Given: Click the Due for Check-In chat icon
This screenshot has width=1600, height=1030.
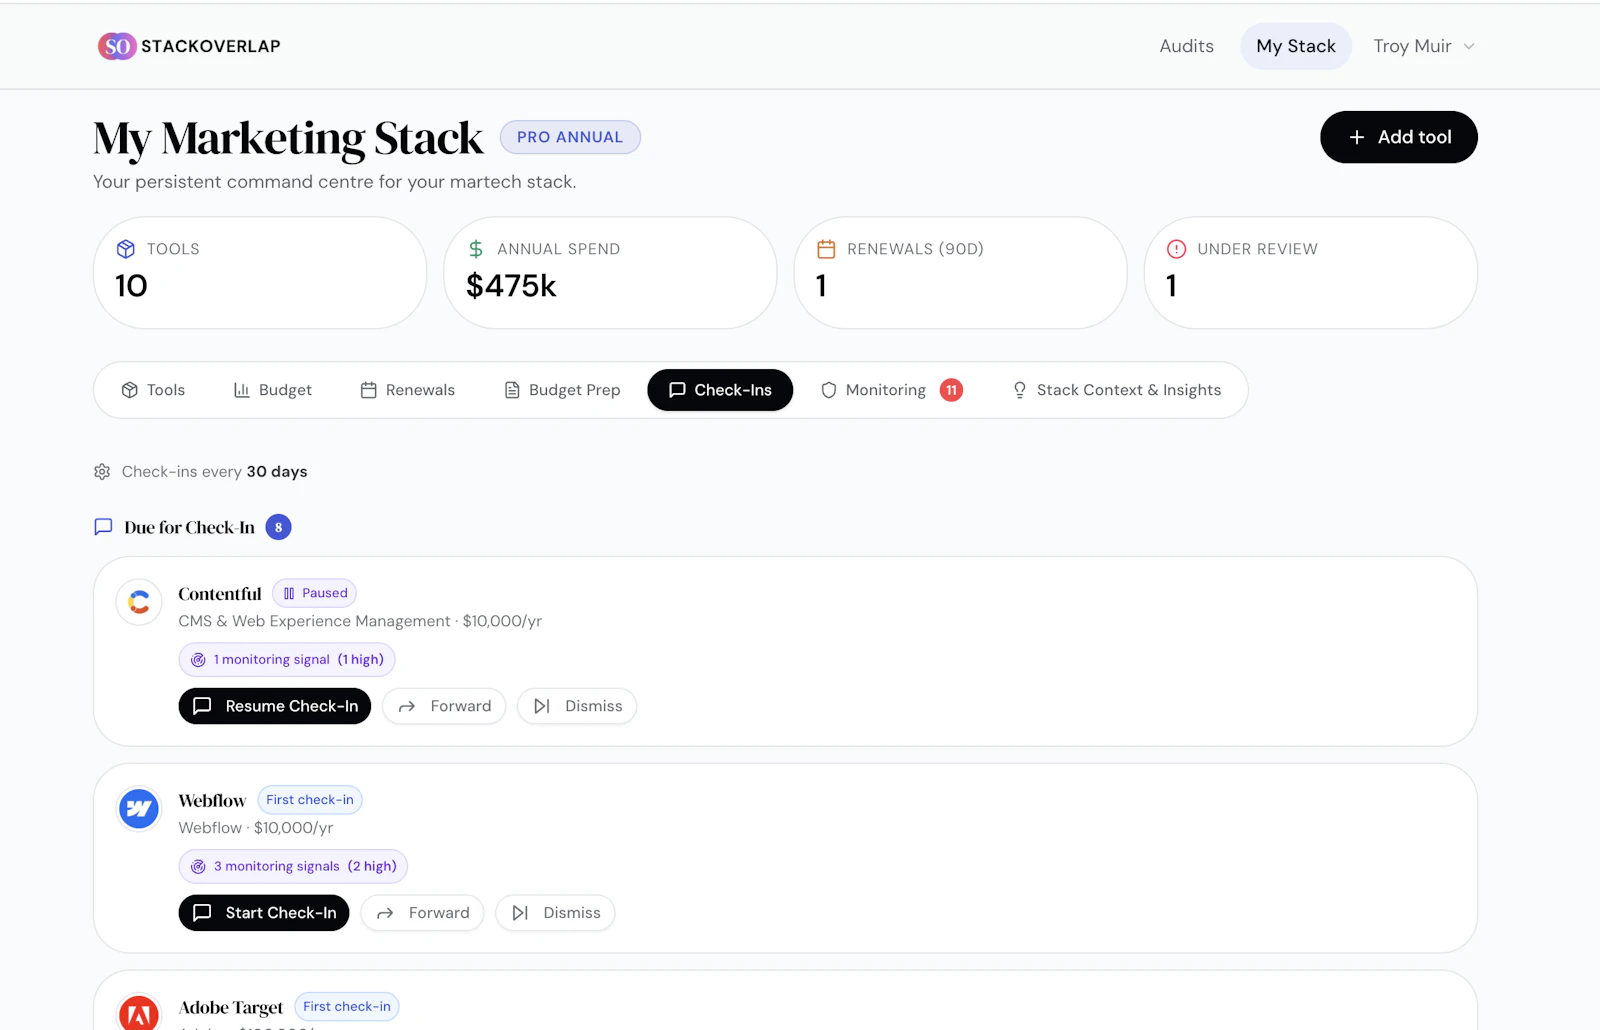Looking at the screenshot, I should [x=103, y=527].
